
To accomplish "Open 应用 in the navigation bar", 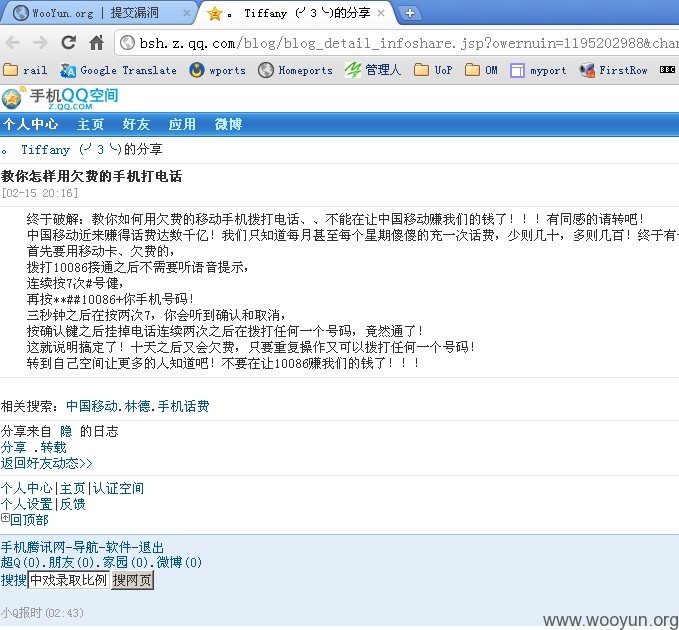I will [182, 125].
